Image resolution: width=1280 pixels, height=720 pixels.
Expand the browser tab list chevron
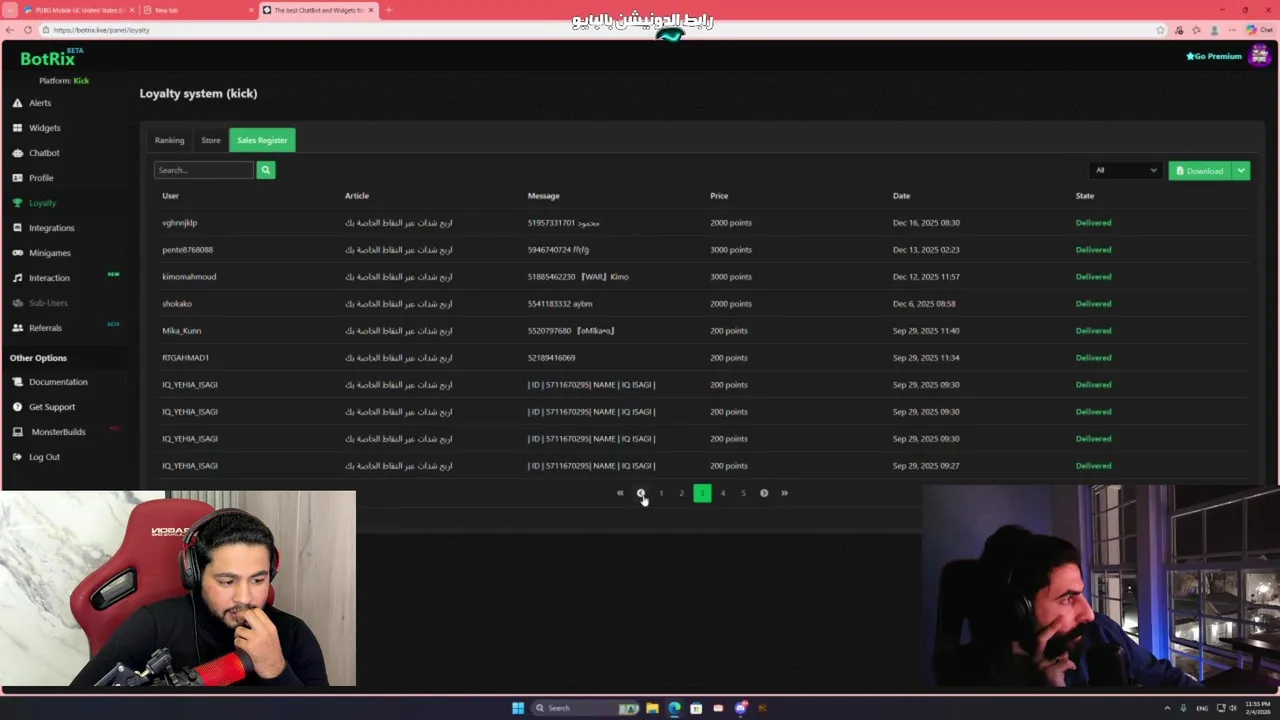tap(10, 10)
